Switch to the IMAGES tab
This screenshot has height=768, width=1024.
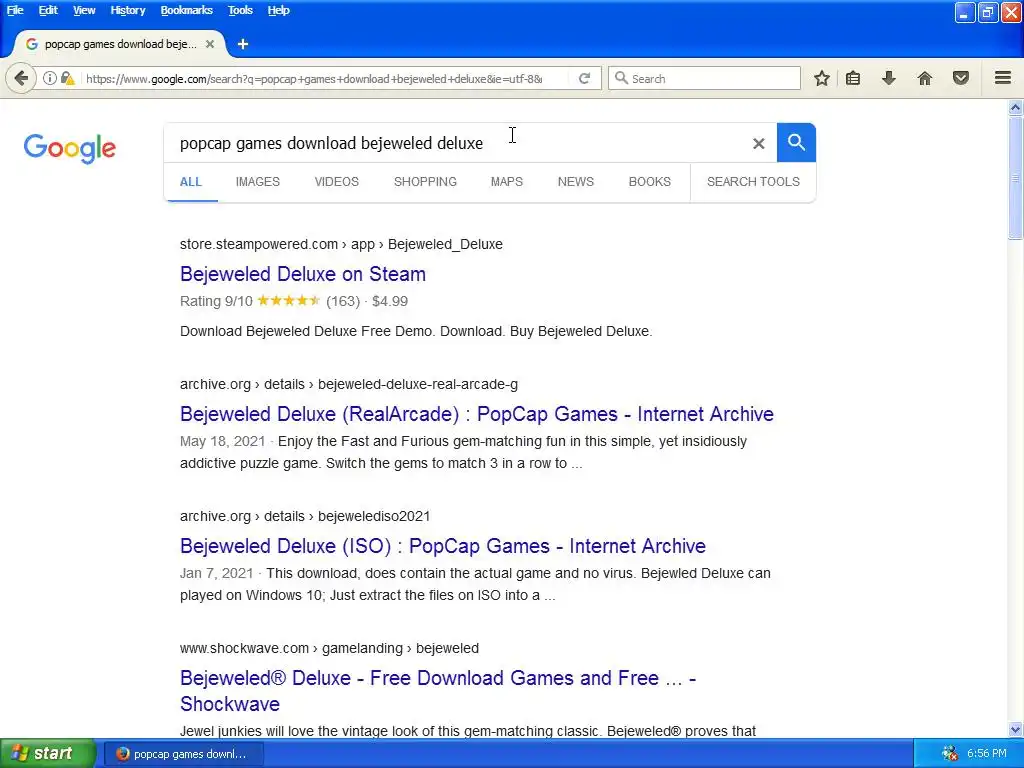[258, 182]
